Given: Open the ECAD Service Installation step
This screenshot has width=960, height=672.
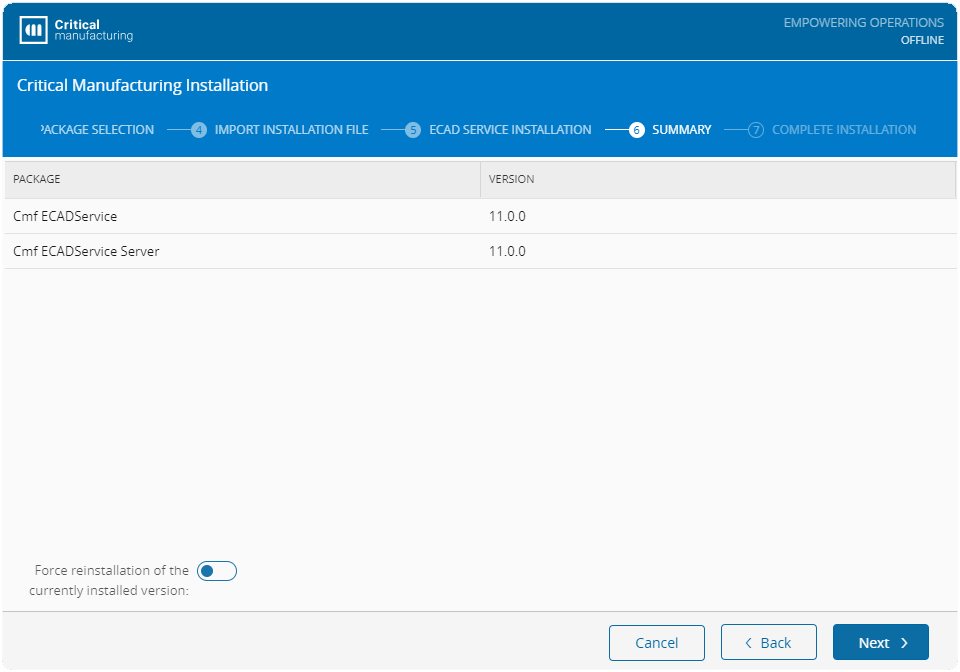Looking at the screenshot, I should (510, 130).
